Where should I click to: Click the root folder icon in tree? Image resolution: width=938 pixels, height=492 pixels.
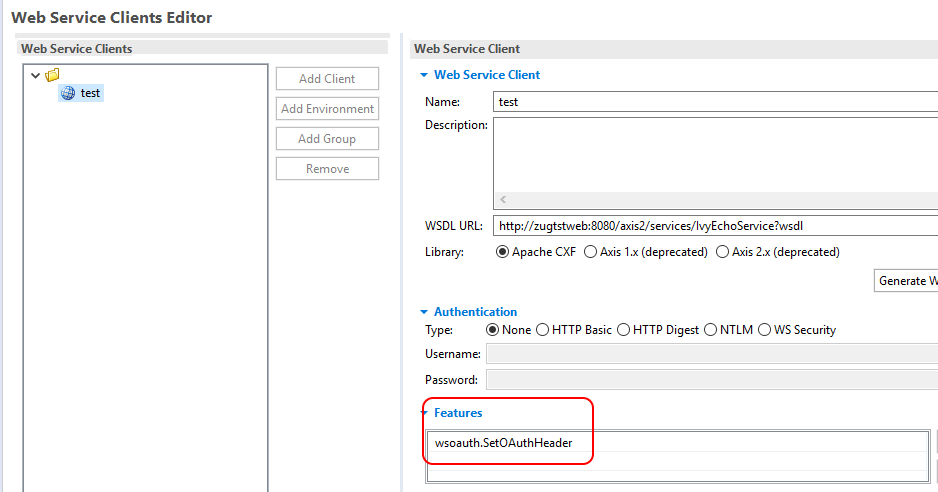pyautogui.click(x=53, y=75)
